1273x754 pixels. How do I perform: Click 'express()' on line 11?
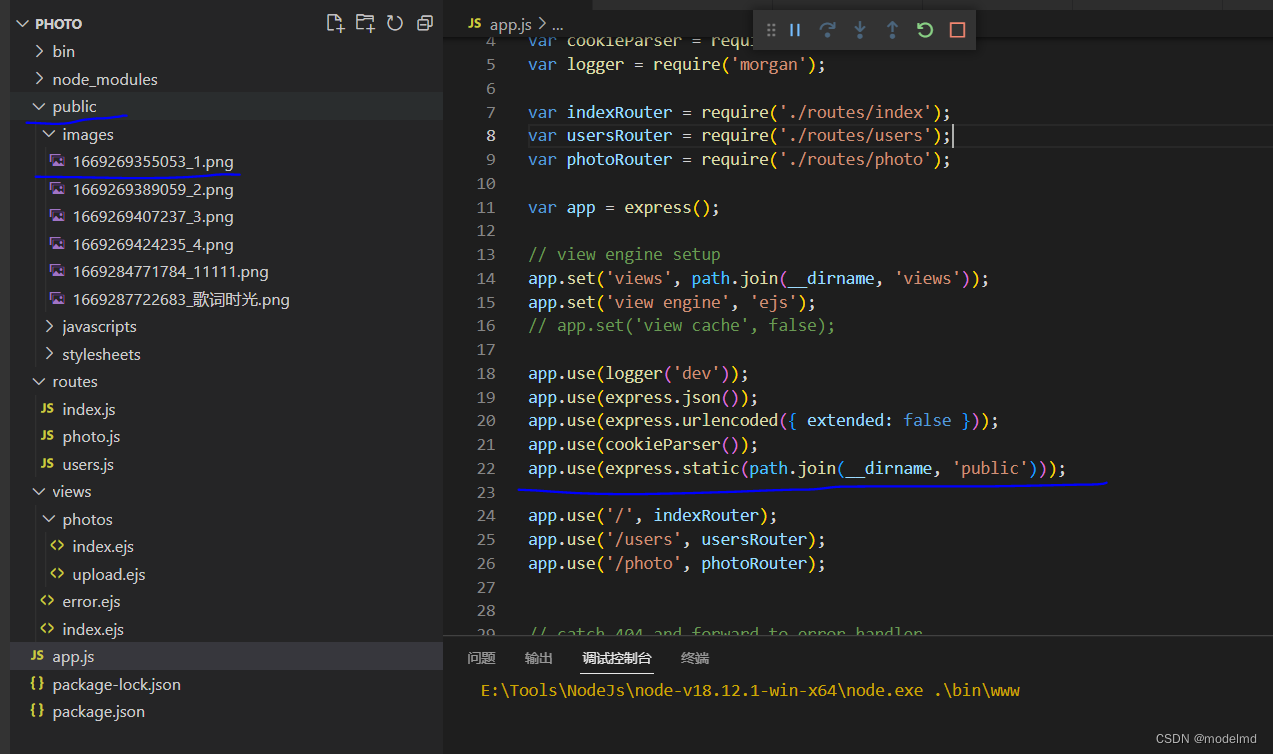click(x=667, y=207)
